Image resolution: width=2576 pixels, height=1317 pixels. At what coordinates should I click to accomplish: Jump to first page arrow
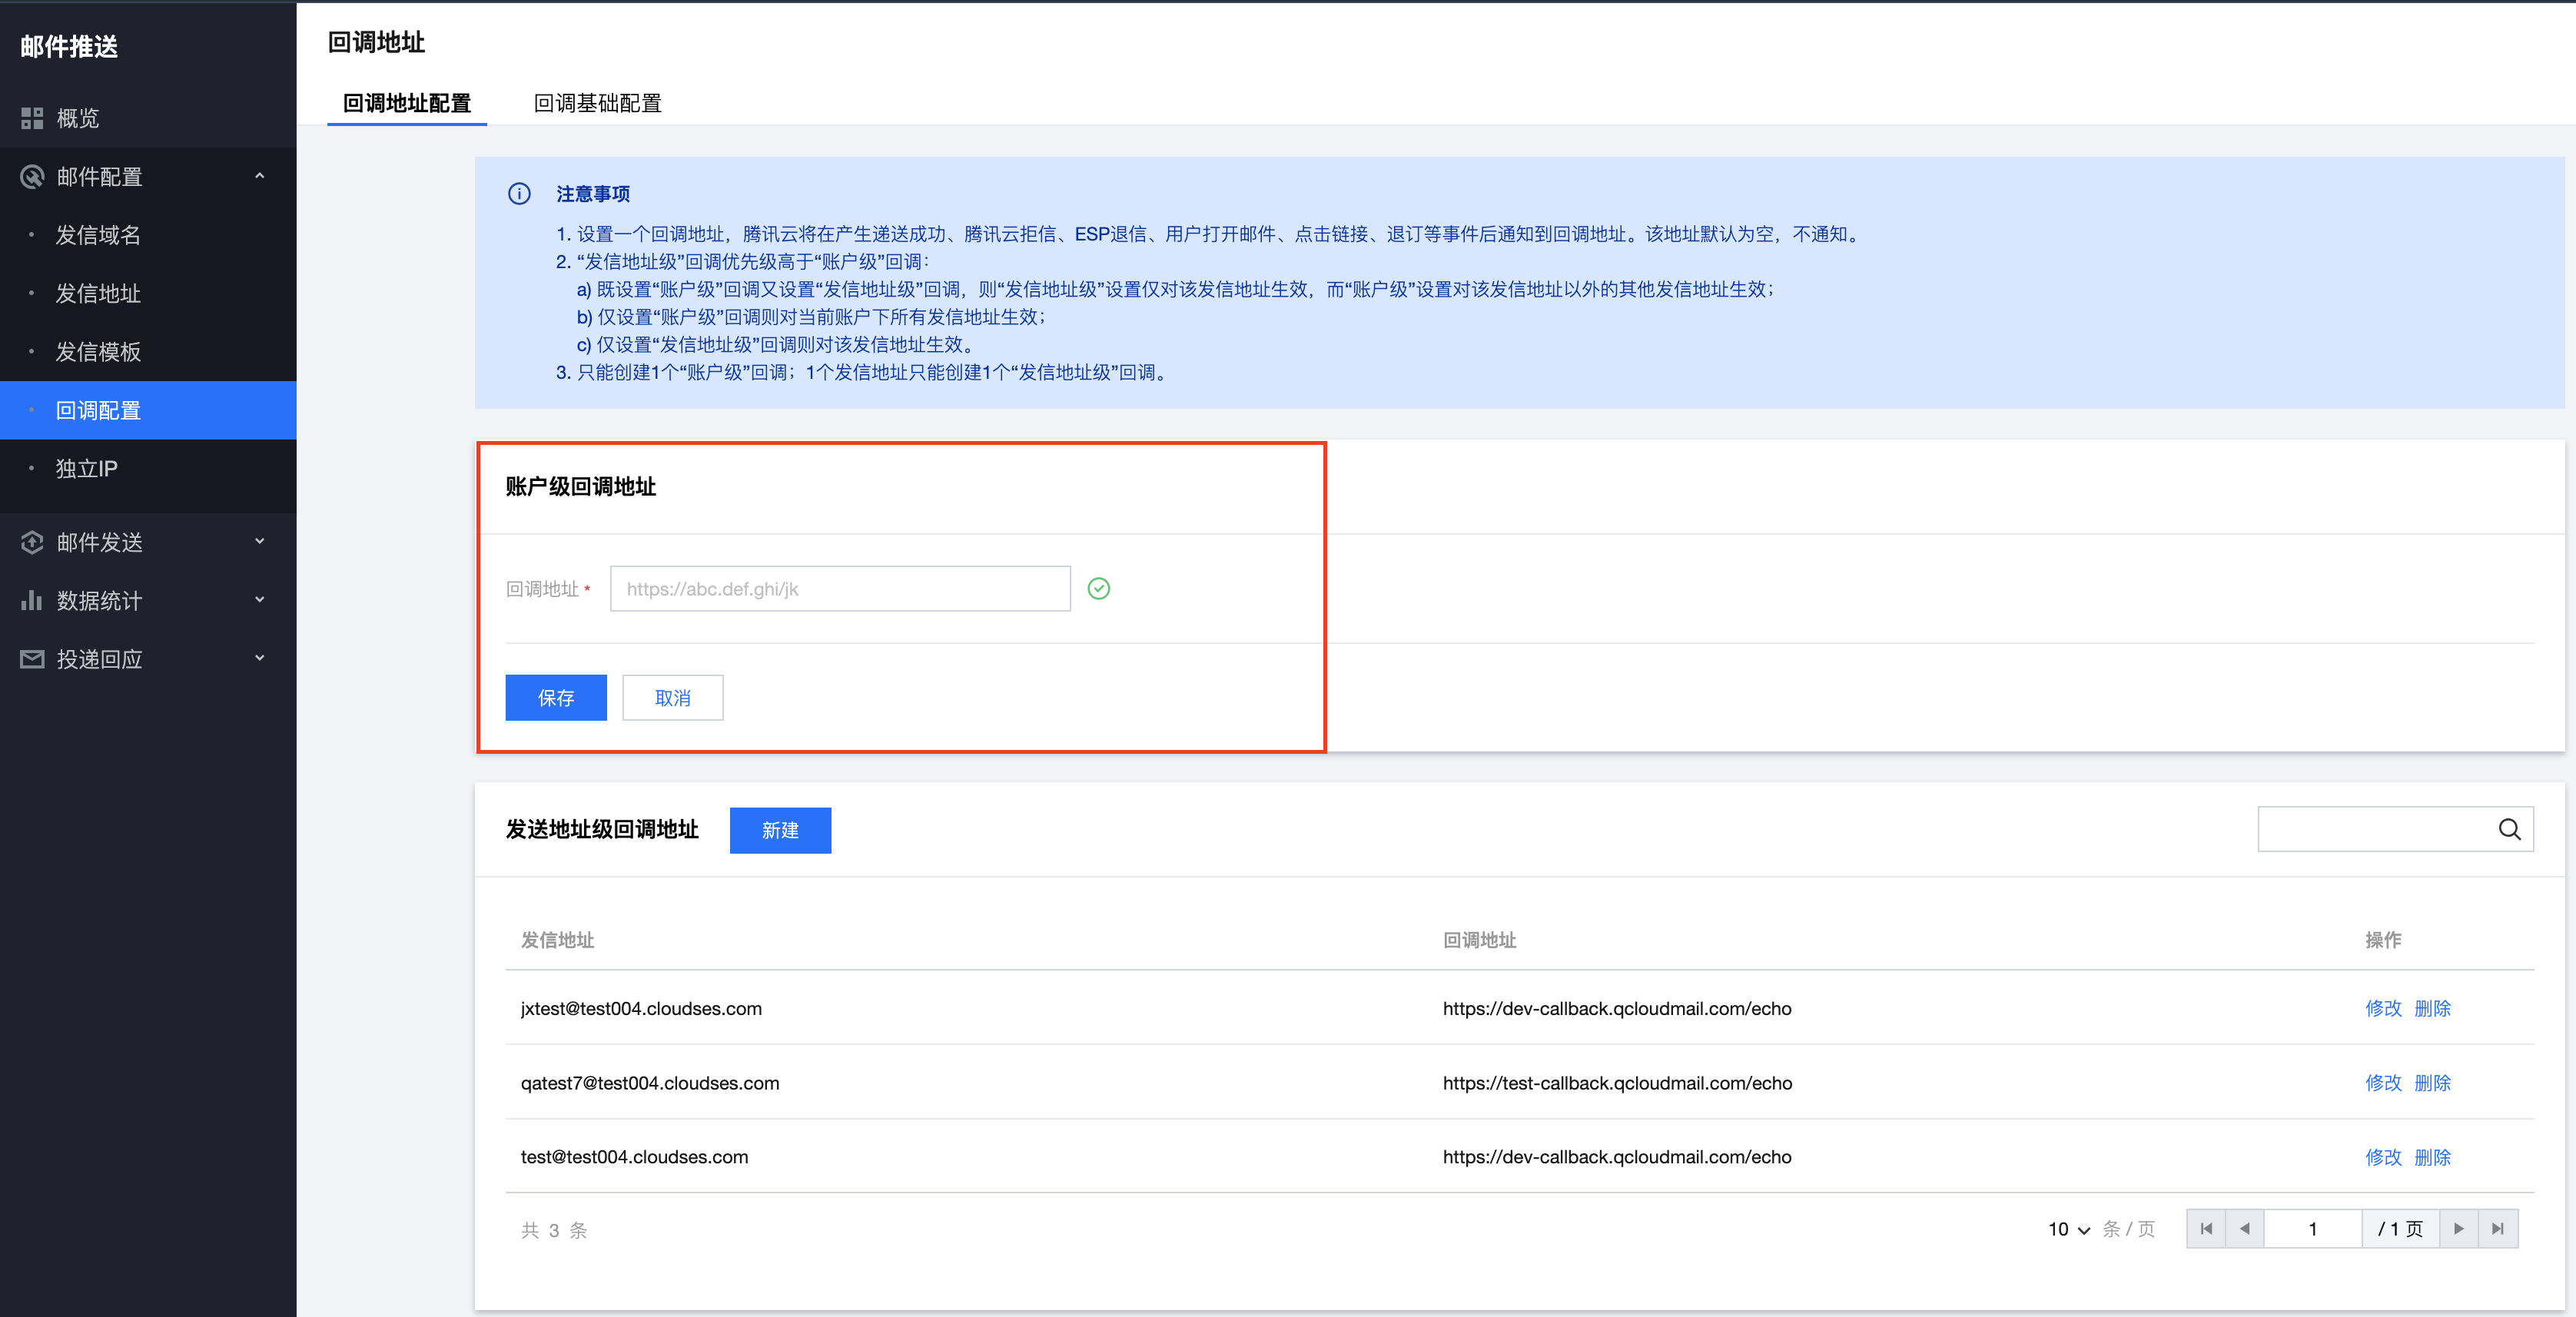pyautogui.click(x=2206, y=1229)
